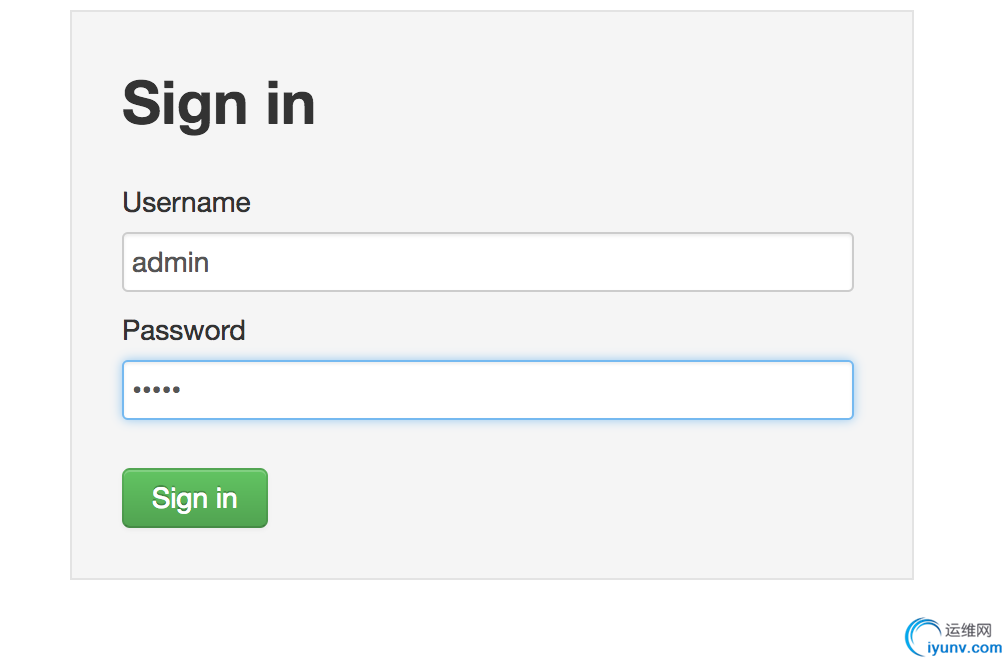This screenshot has height=664, width=1008.
Task: Click the masked password dots
Action: [x=156, y=389]
